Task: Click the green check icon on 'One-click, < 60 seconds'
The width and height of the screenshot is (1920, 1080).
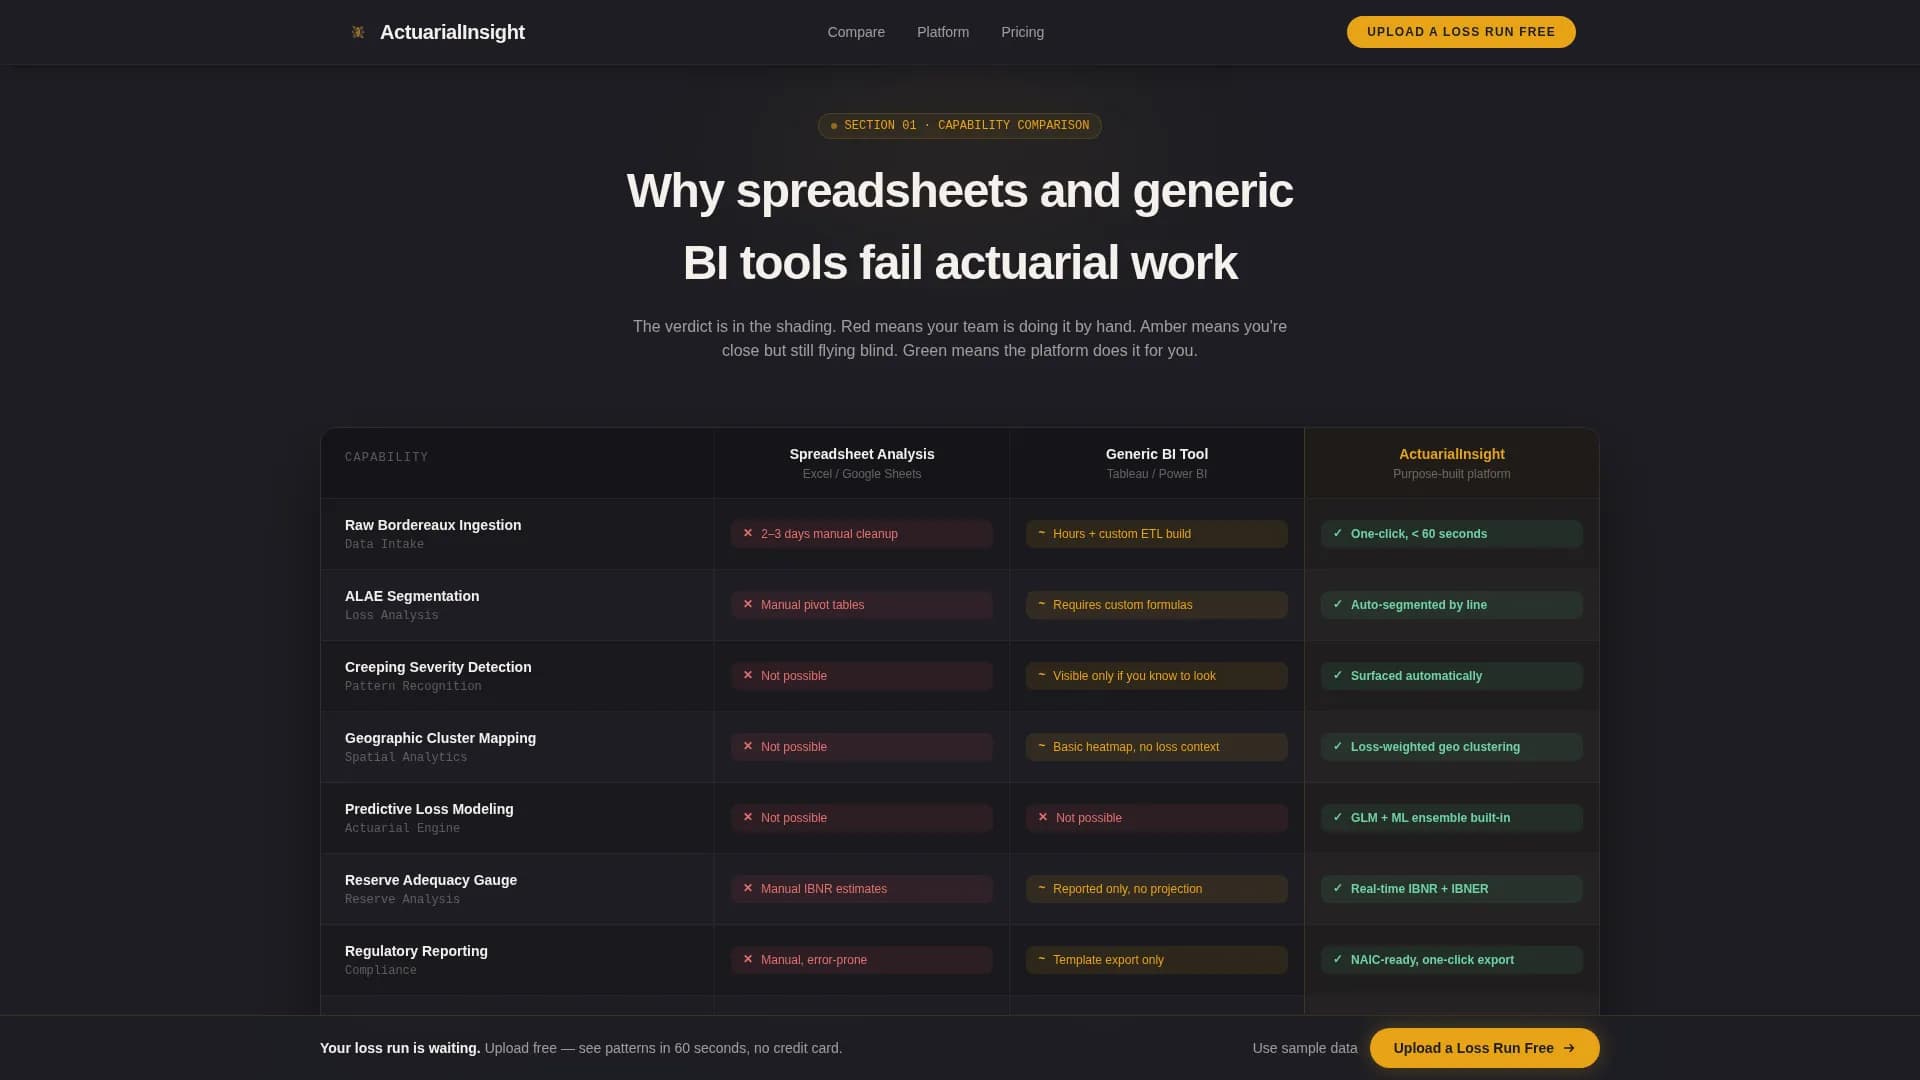Action: pyautogui.click(x=1338, y=534)
